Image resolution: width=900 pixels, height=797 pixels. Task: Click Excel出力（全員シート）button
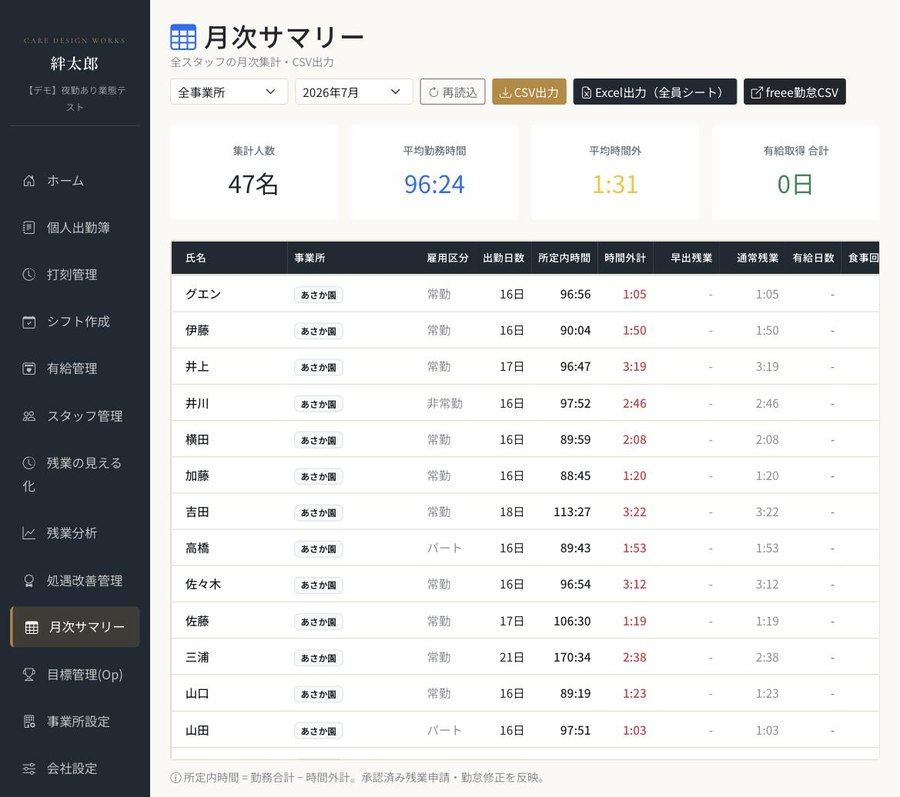click(x=654, y=92)
